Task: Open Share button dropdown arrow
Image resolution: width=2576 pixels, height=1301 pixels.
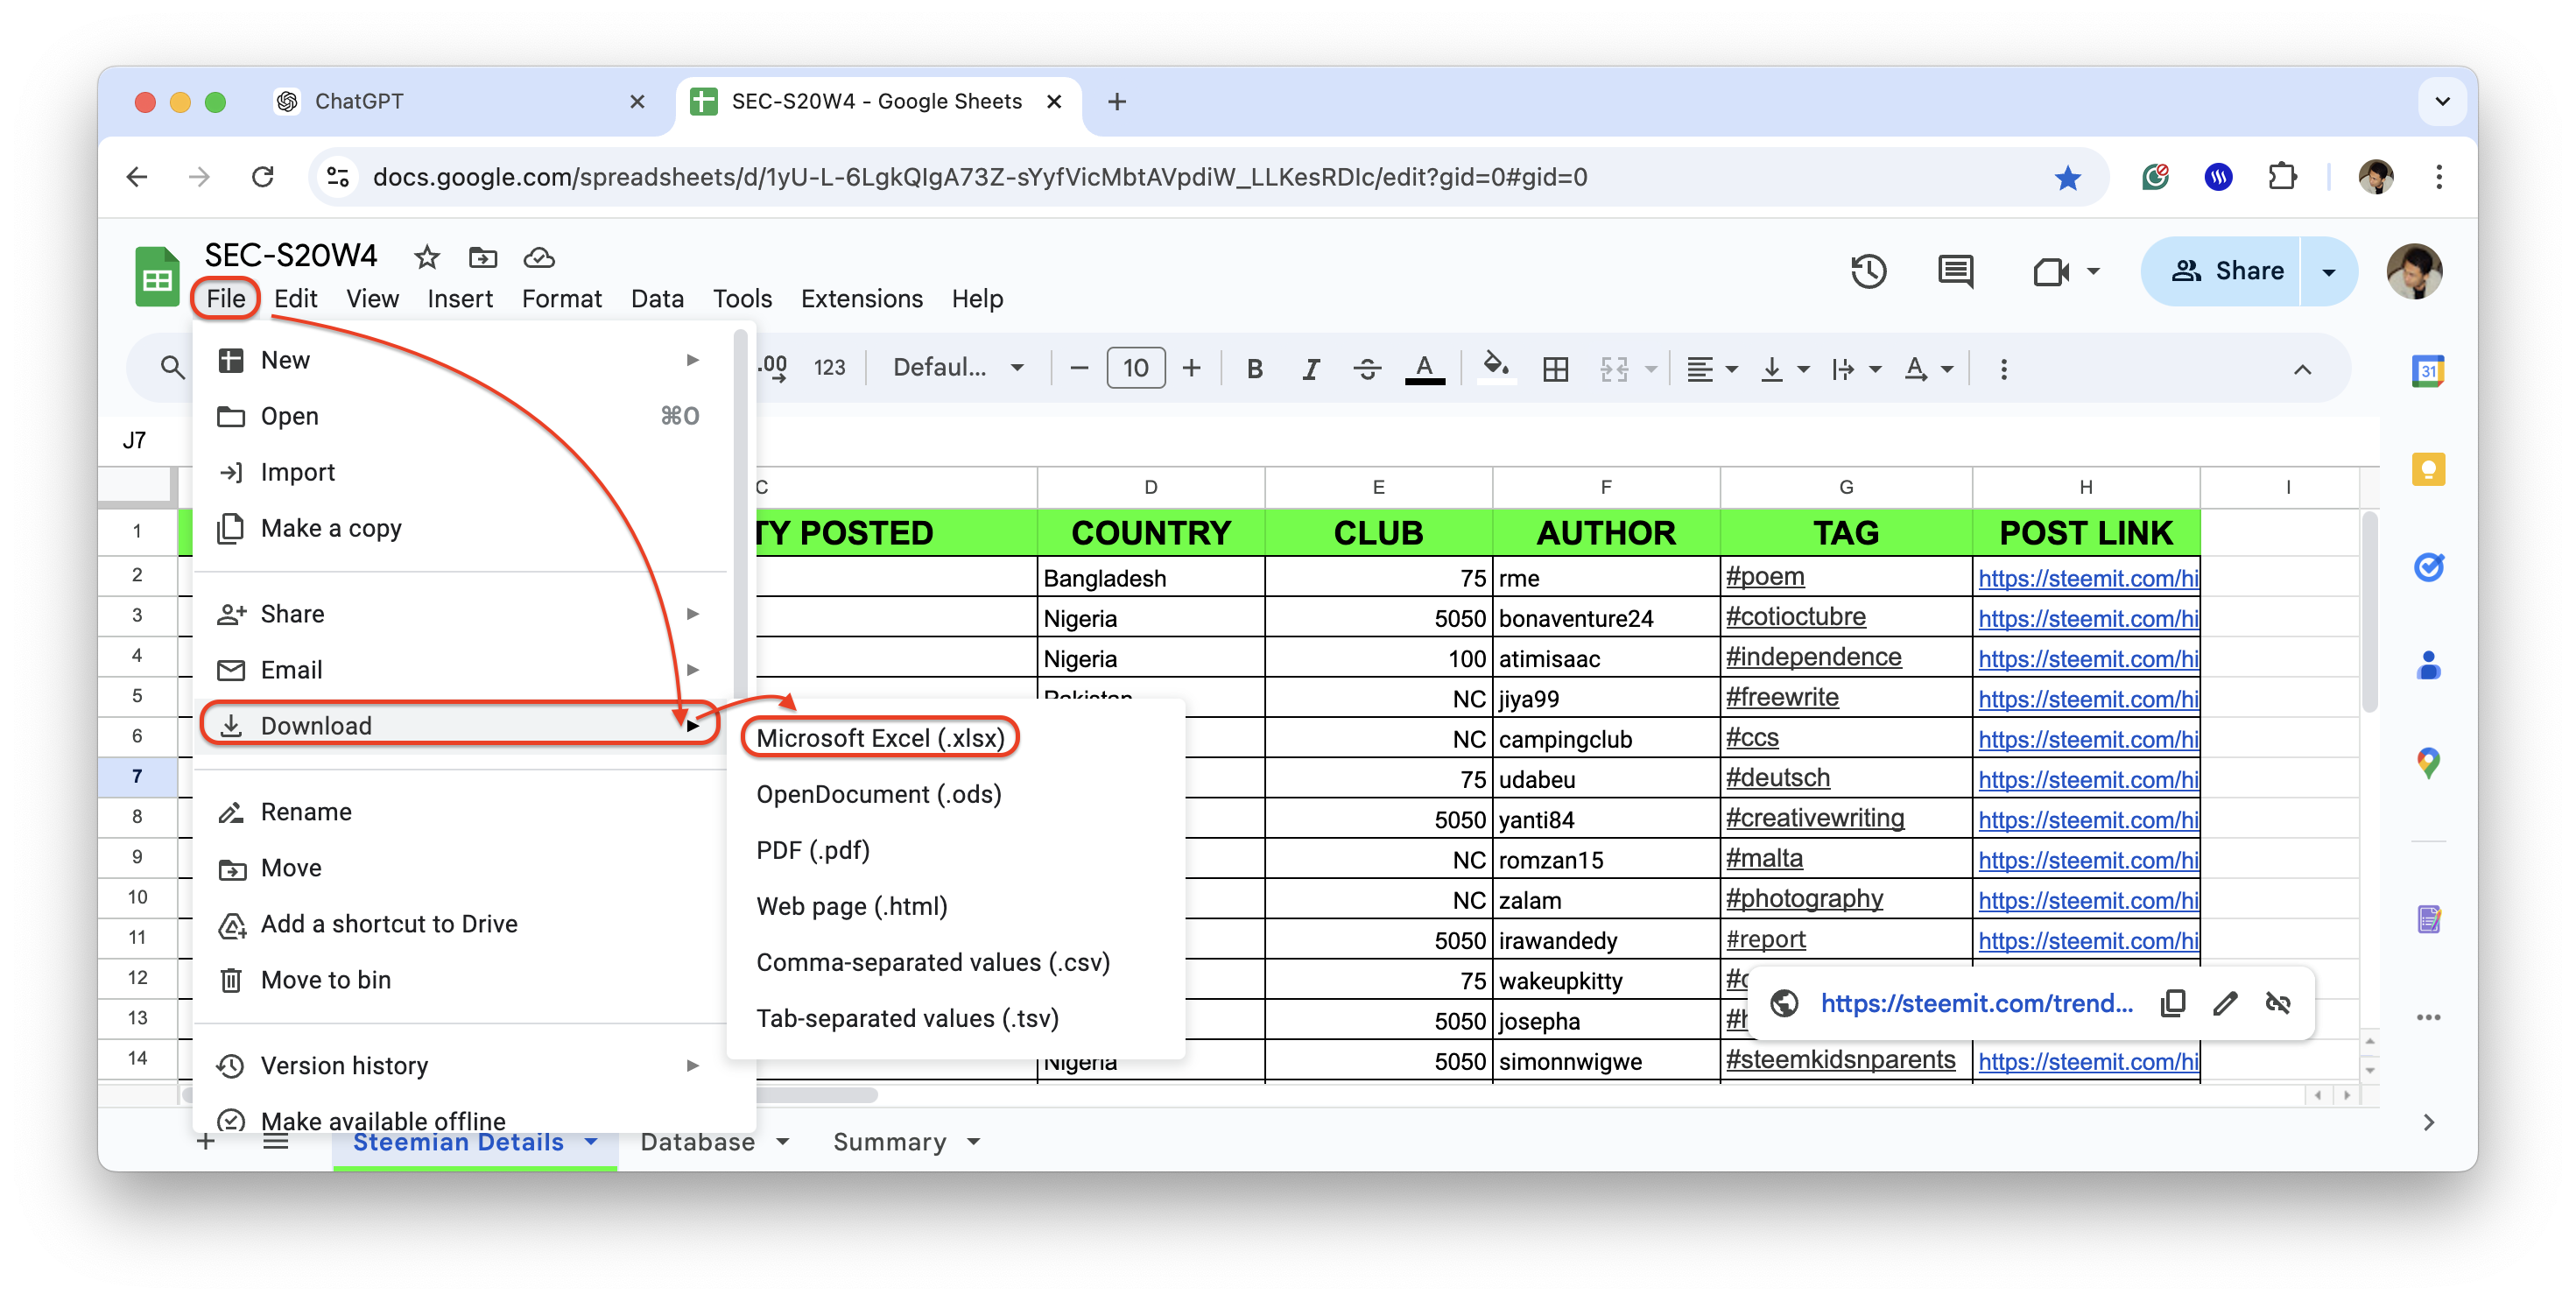Action: tap(2328, 271)
